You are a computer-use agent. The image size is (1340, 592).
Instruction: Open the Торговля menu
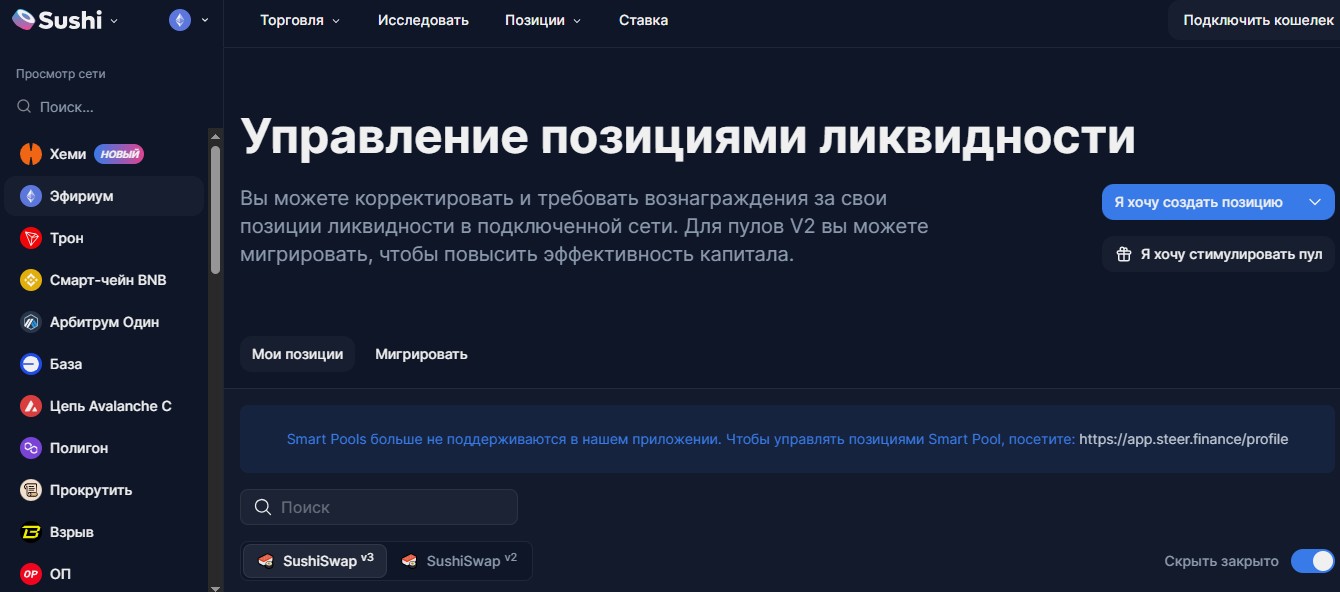(300, 20)
